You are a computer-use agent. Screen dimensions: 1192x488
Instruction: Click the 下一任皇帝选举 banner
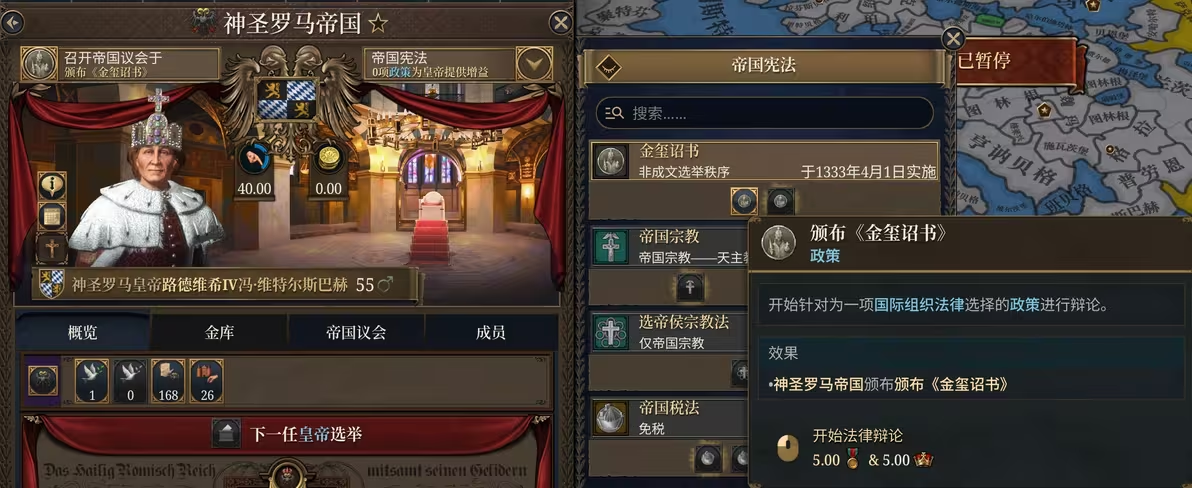(x=287, y=435)
